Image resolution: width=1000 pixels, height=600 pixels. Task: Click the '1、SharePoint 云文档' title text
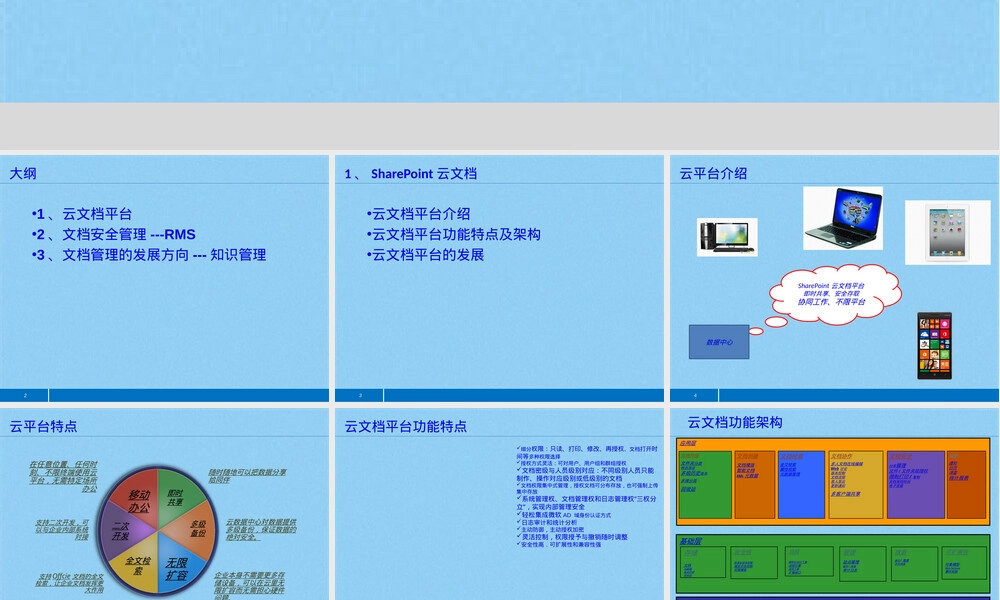411,173
